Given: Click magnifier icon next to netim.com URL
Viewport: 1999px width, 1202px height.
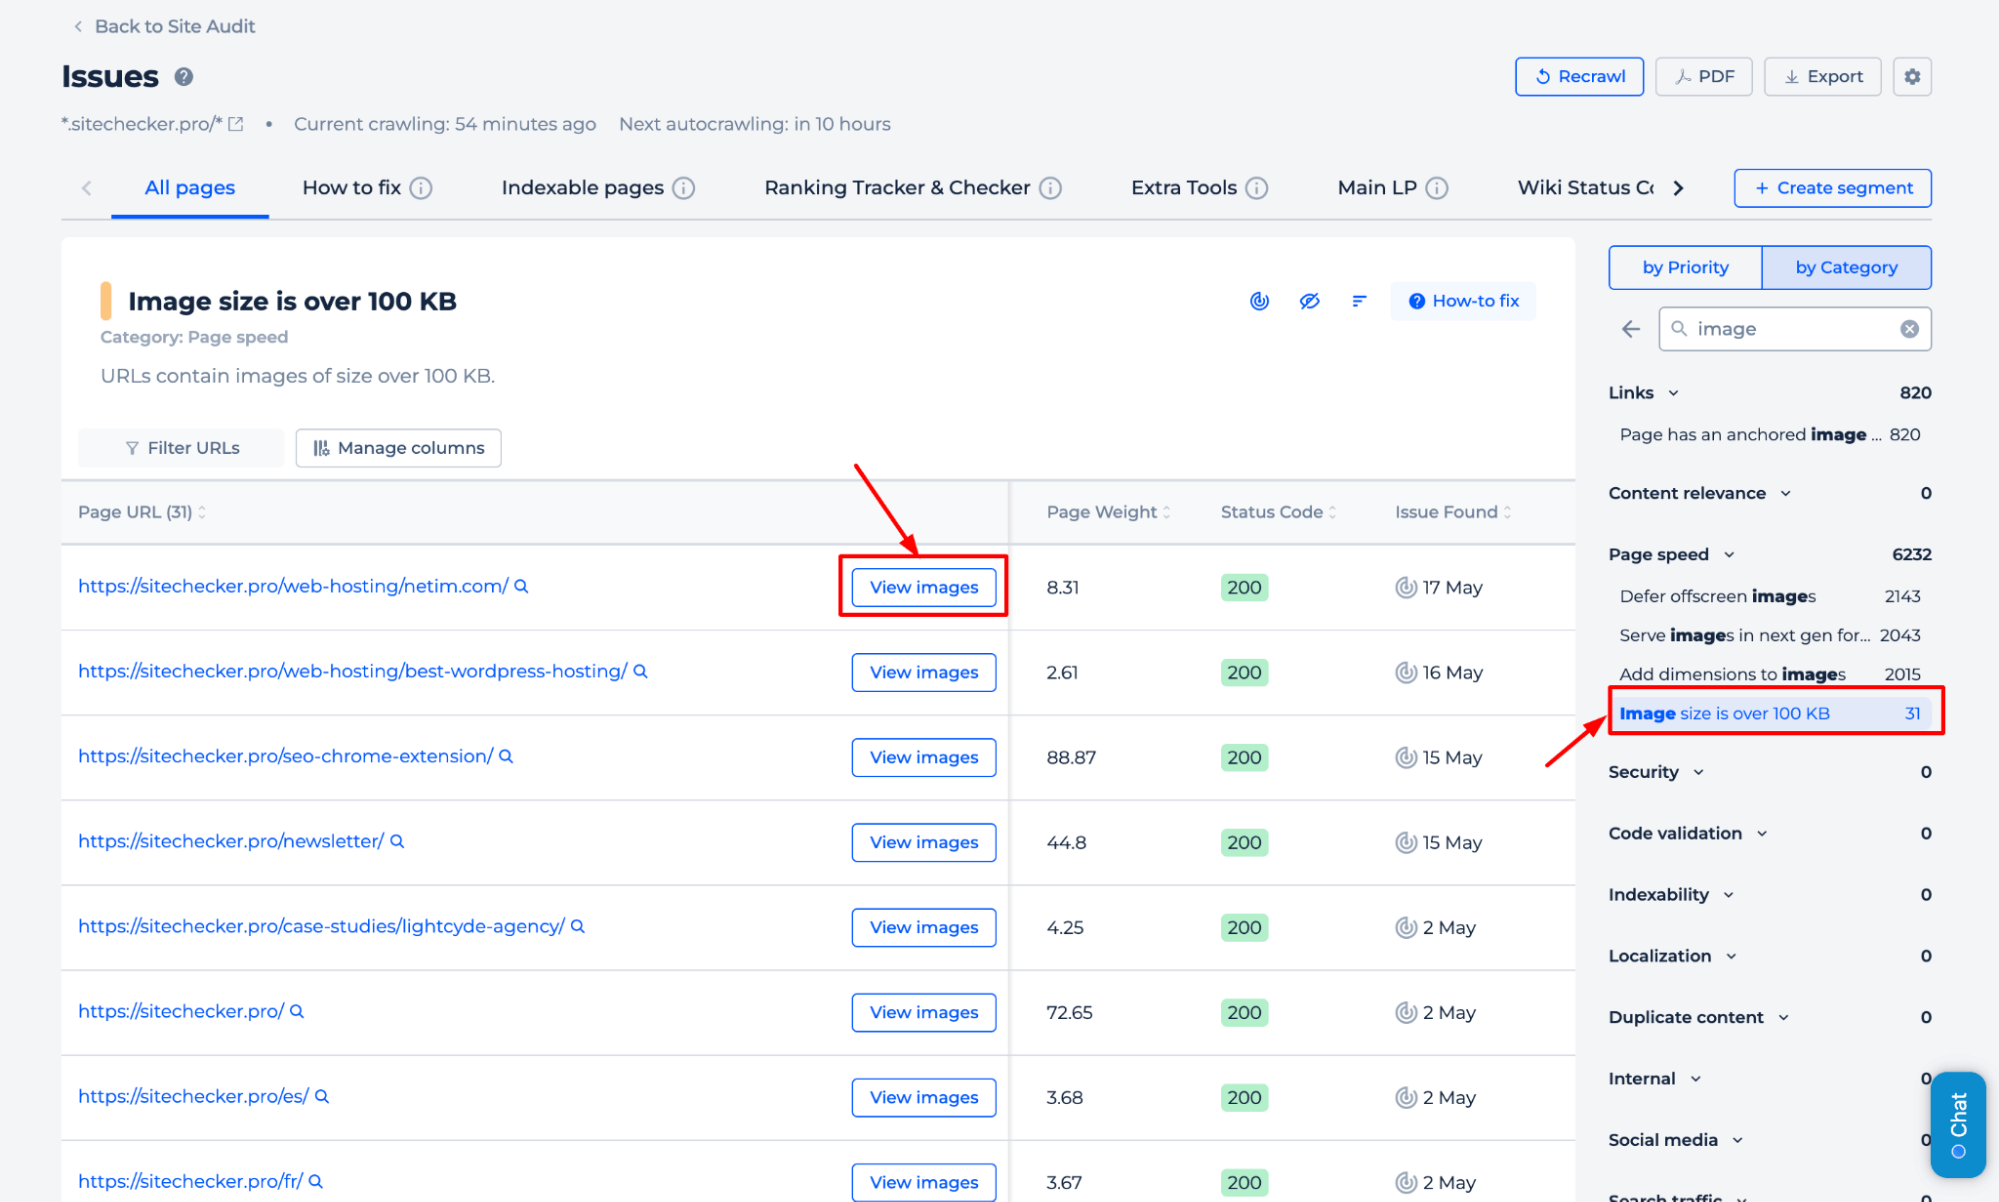Looking at the screenshot, I should [521, 586].
